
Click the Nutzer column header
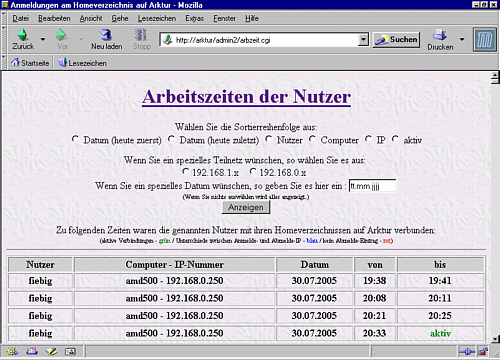(40, 265)
